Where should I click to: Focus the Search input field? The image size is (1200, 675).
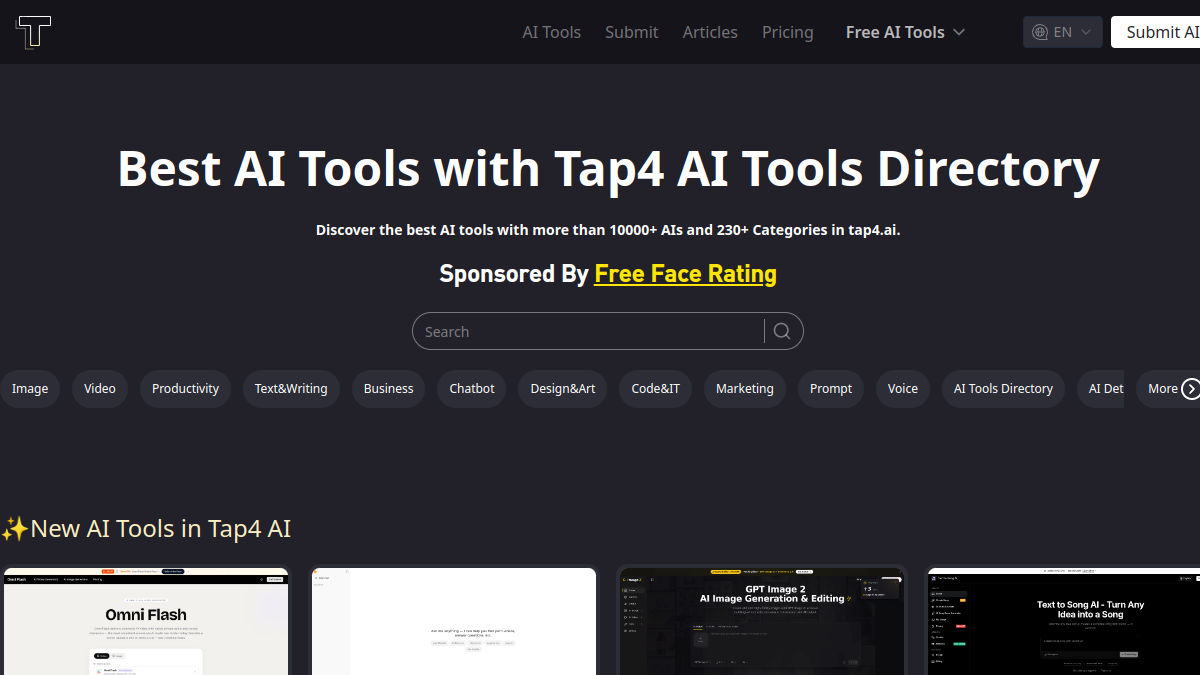point(590,331)
